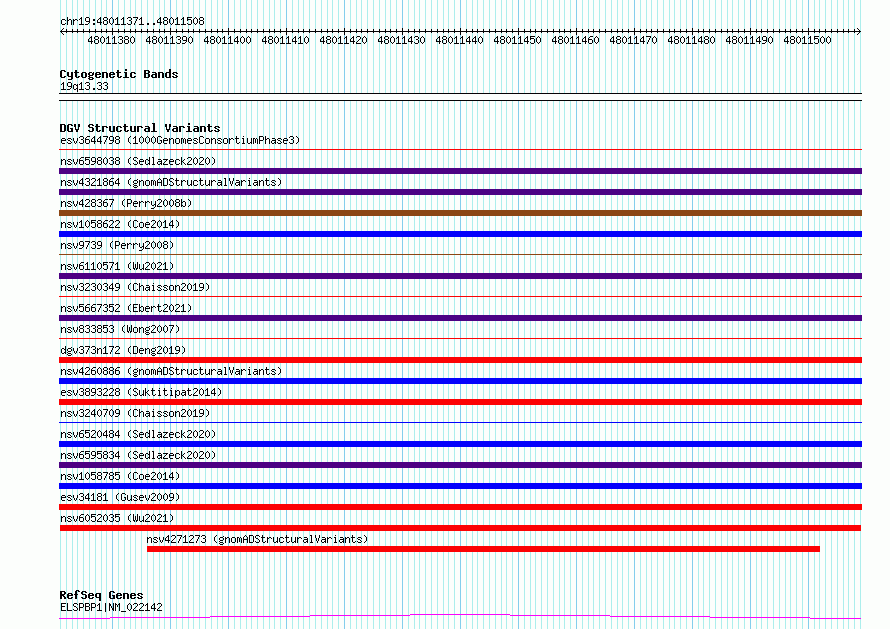Click the brown bar under nsv428367 Perry2008b
Viewport: 890px width, 629px height.
460,213
